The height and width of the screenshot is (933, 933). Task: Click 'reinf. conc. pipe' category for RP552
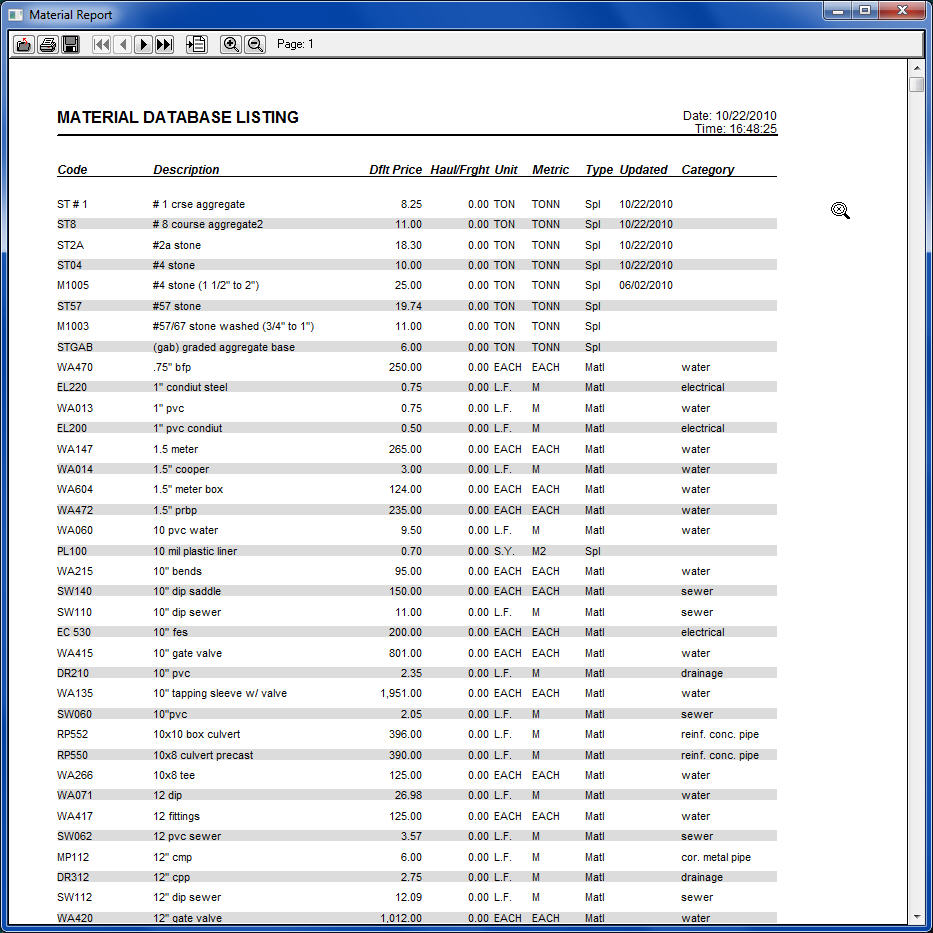(720, 735)
